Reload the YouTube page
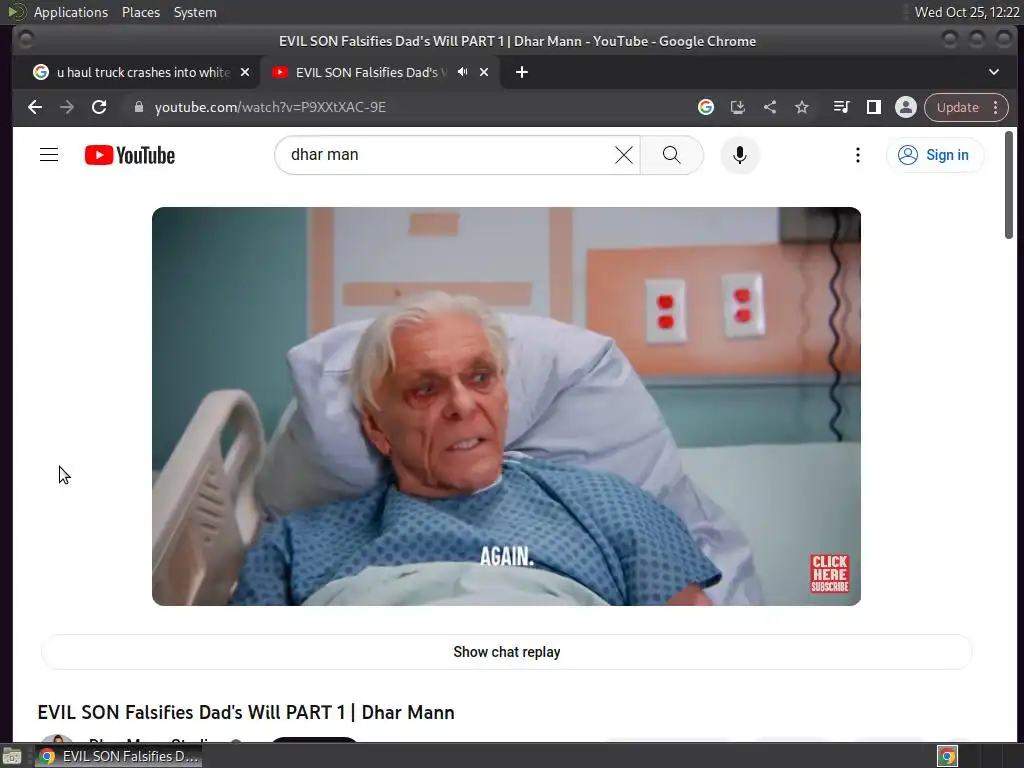Viewport: 1024px width, 768px height. click(99, 107)
